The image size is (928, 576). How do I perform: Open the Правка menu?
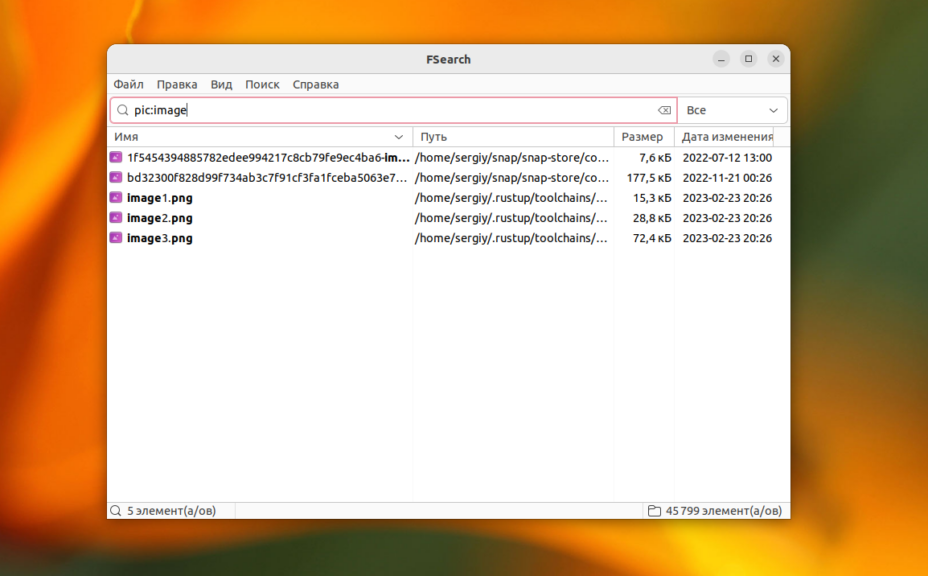[177, 85]
